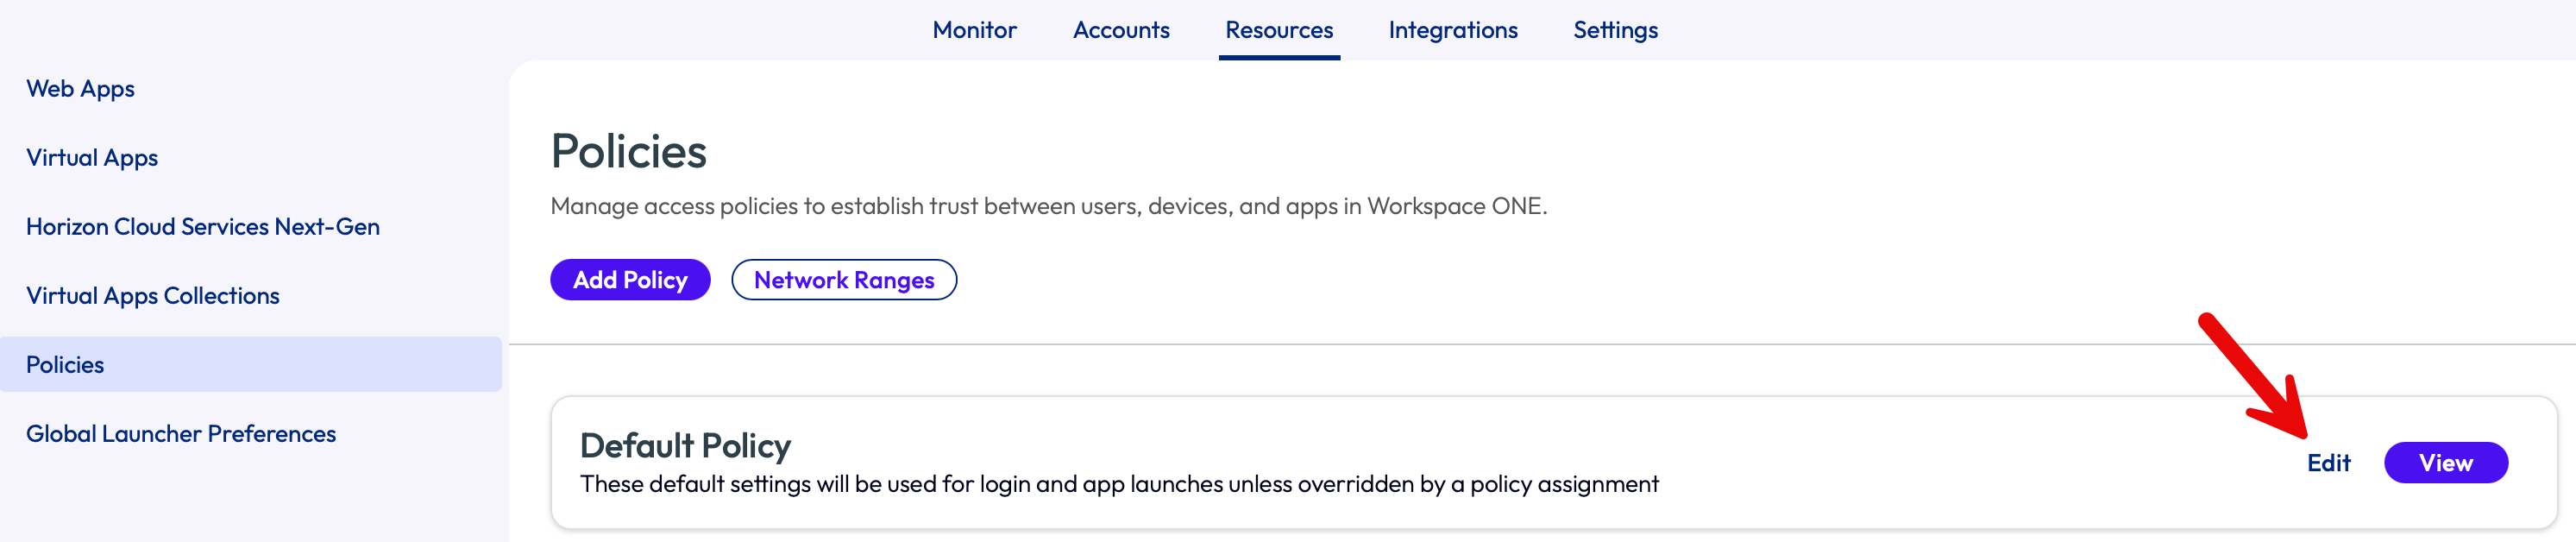Open Horizon Cloud Services Next-Gen
The width and height of the screenshot is (2576, 542).
click(x=203, y=227)
